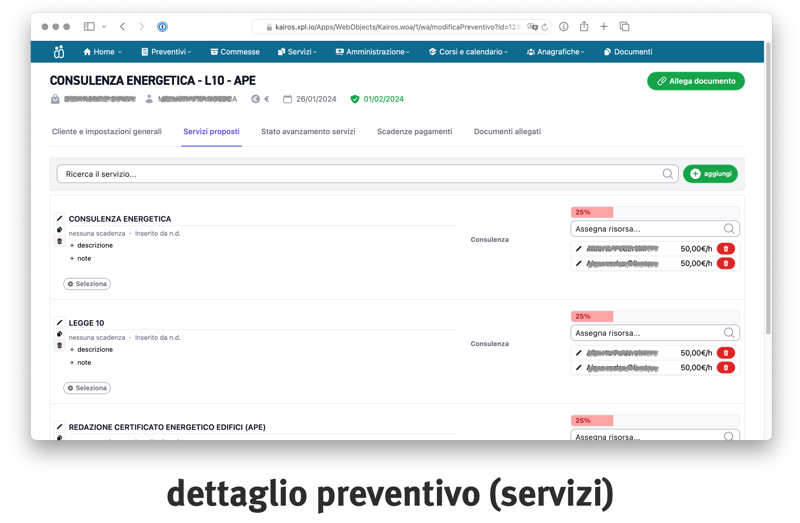Click the Kairos logo in navigation bar
The width and height of the screenshot is (800, 523).
(59, 52)
